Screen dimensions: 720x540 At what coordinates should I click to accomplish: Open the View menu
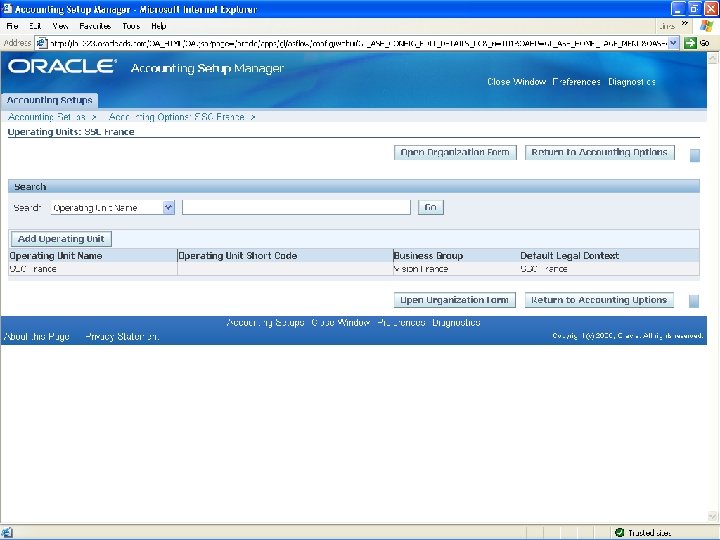[x=60, y=26]
